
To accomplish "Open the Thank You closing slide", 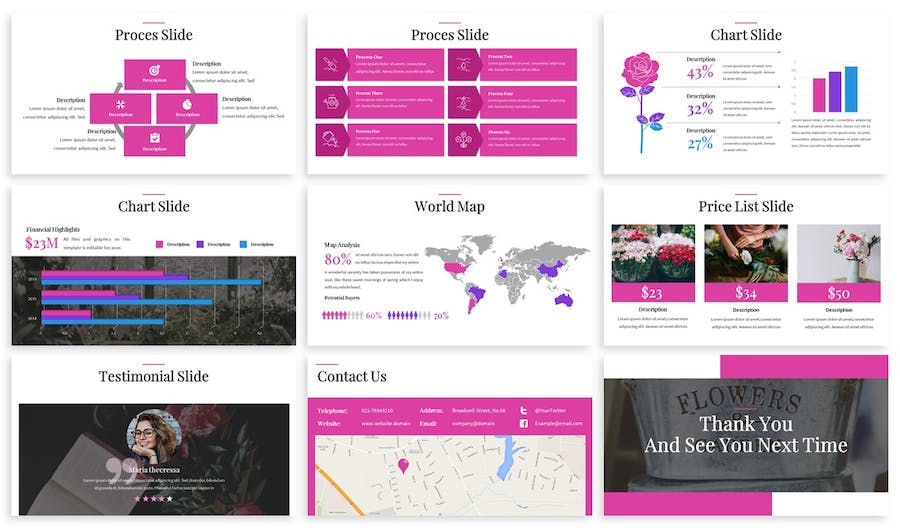I will pos(745,435).
